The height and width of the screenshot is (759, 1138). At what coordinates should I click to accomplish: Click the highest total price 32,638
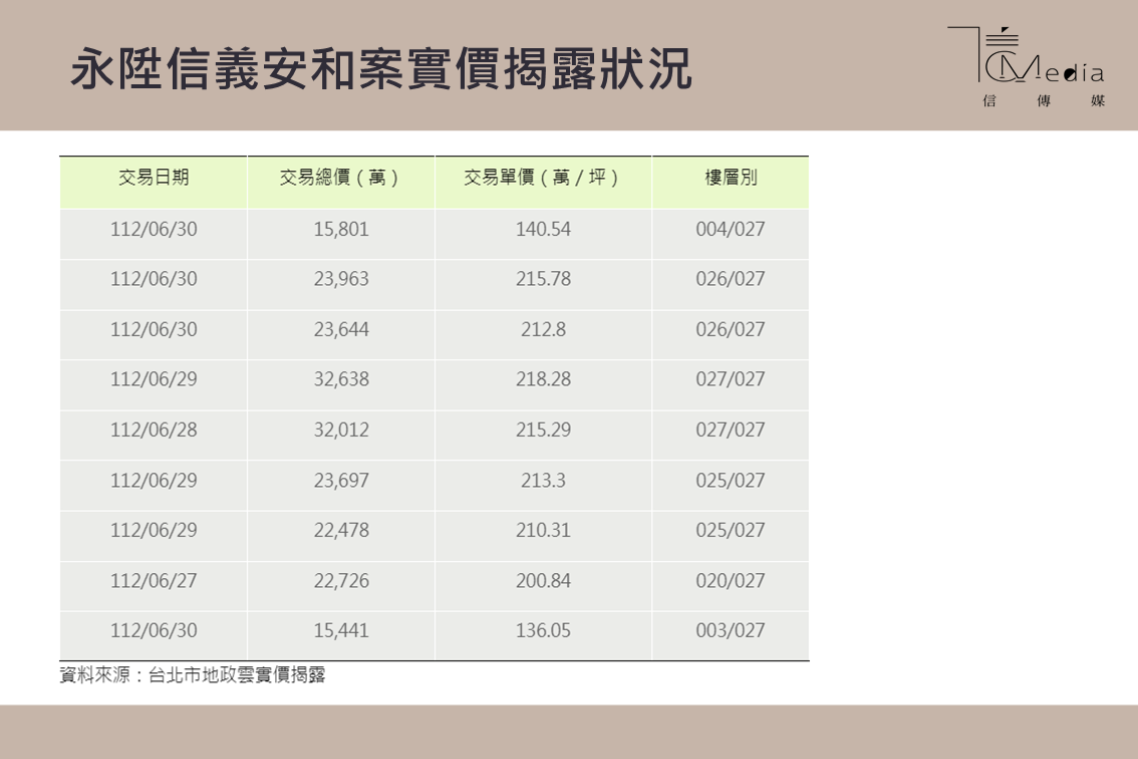click(341, 379)
